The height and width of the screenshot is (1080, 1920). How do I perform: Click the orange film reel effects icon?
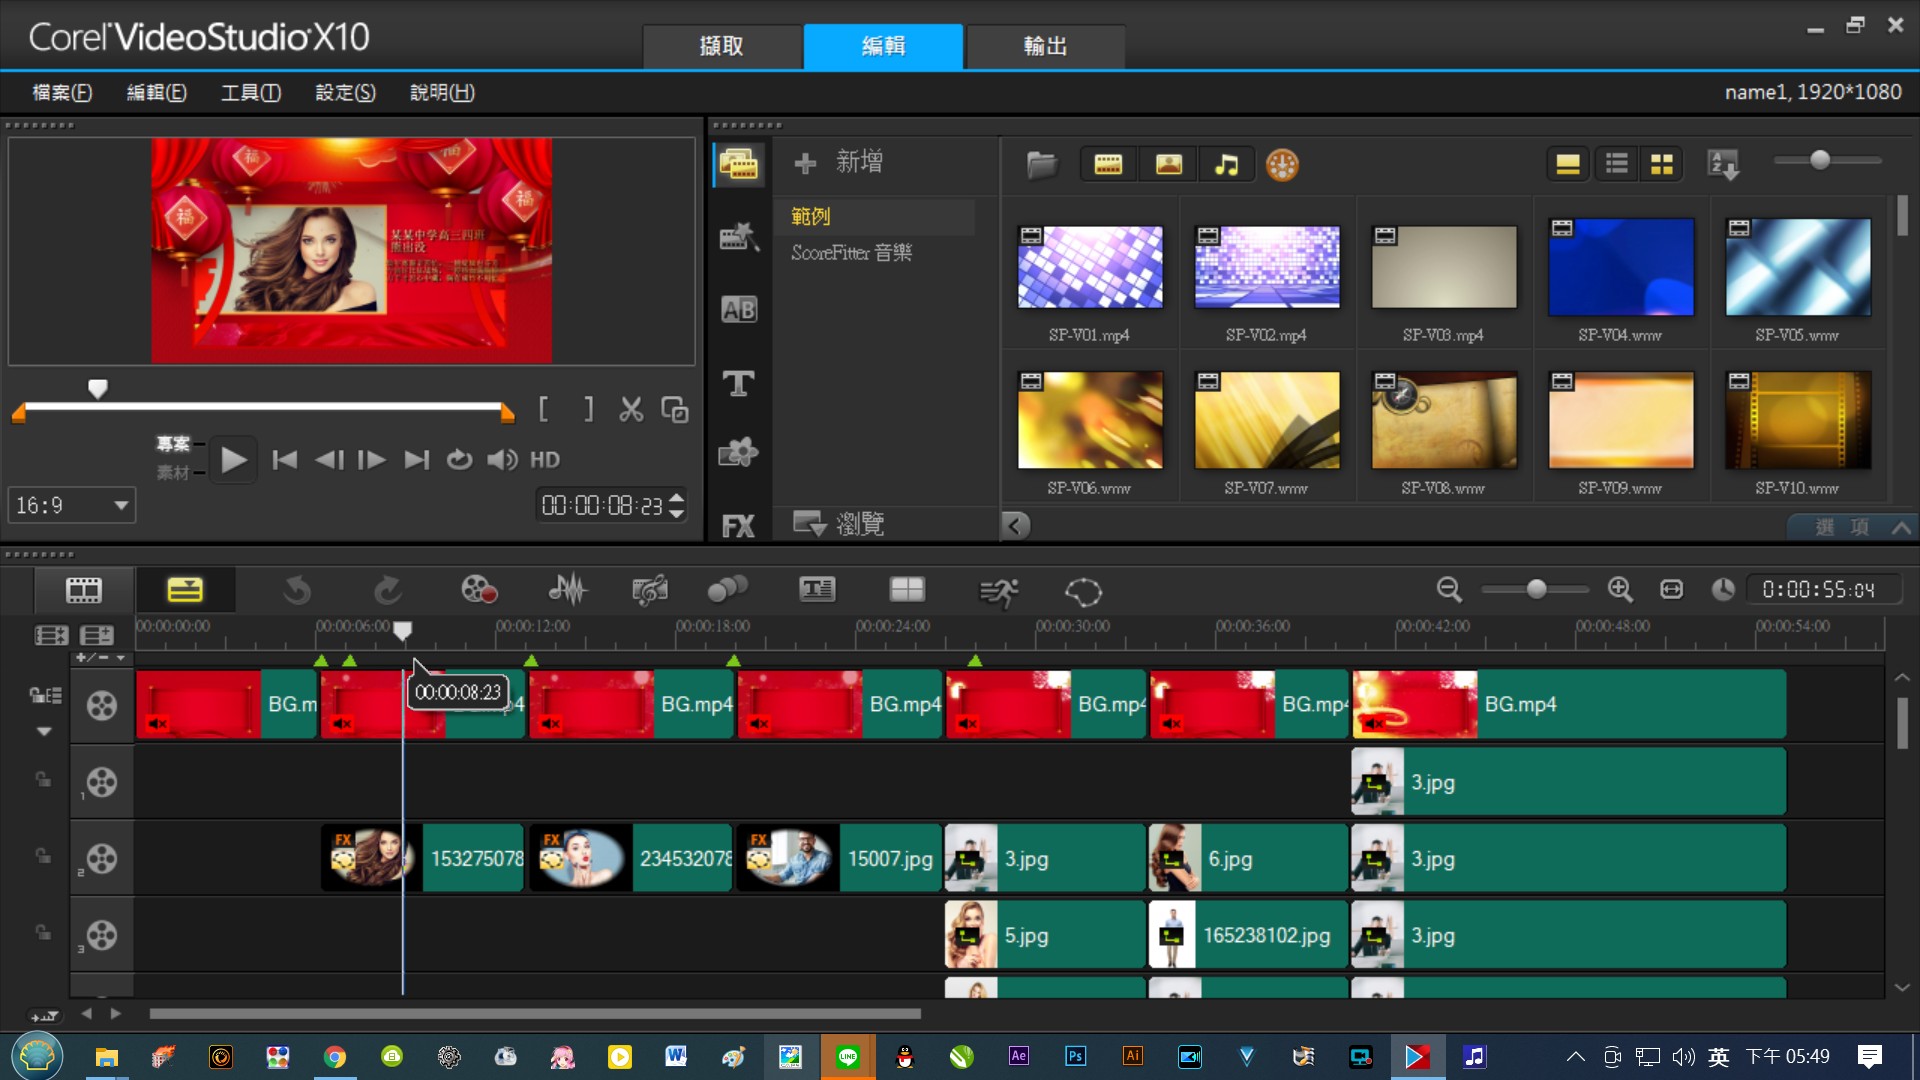click(x=1282, y=164)
